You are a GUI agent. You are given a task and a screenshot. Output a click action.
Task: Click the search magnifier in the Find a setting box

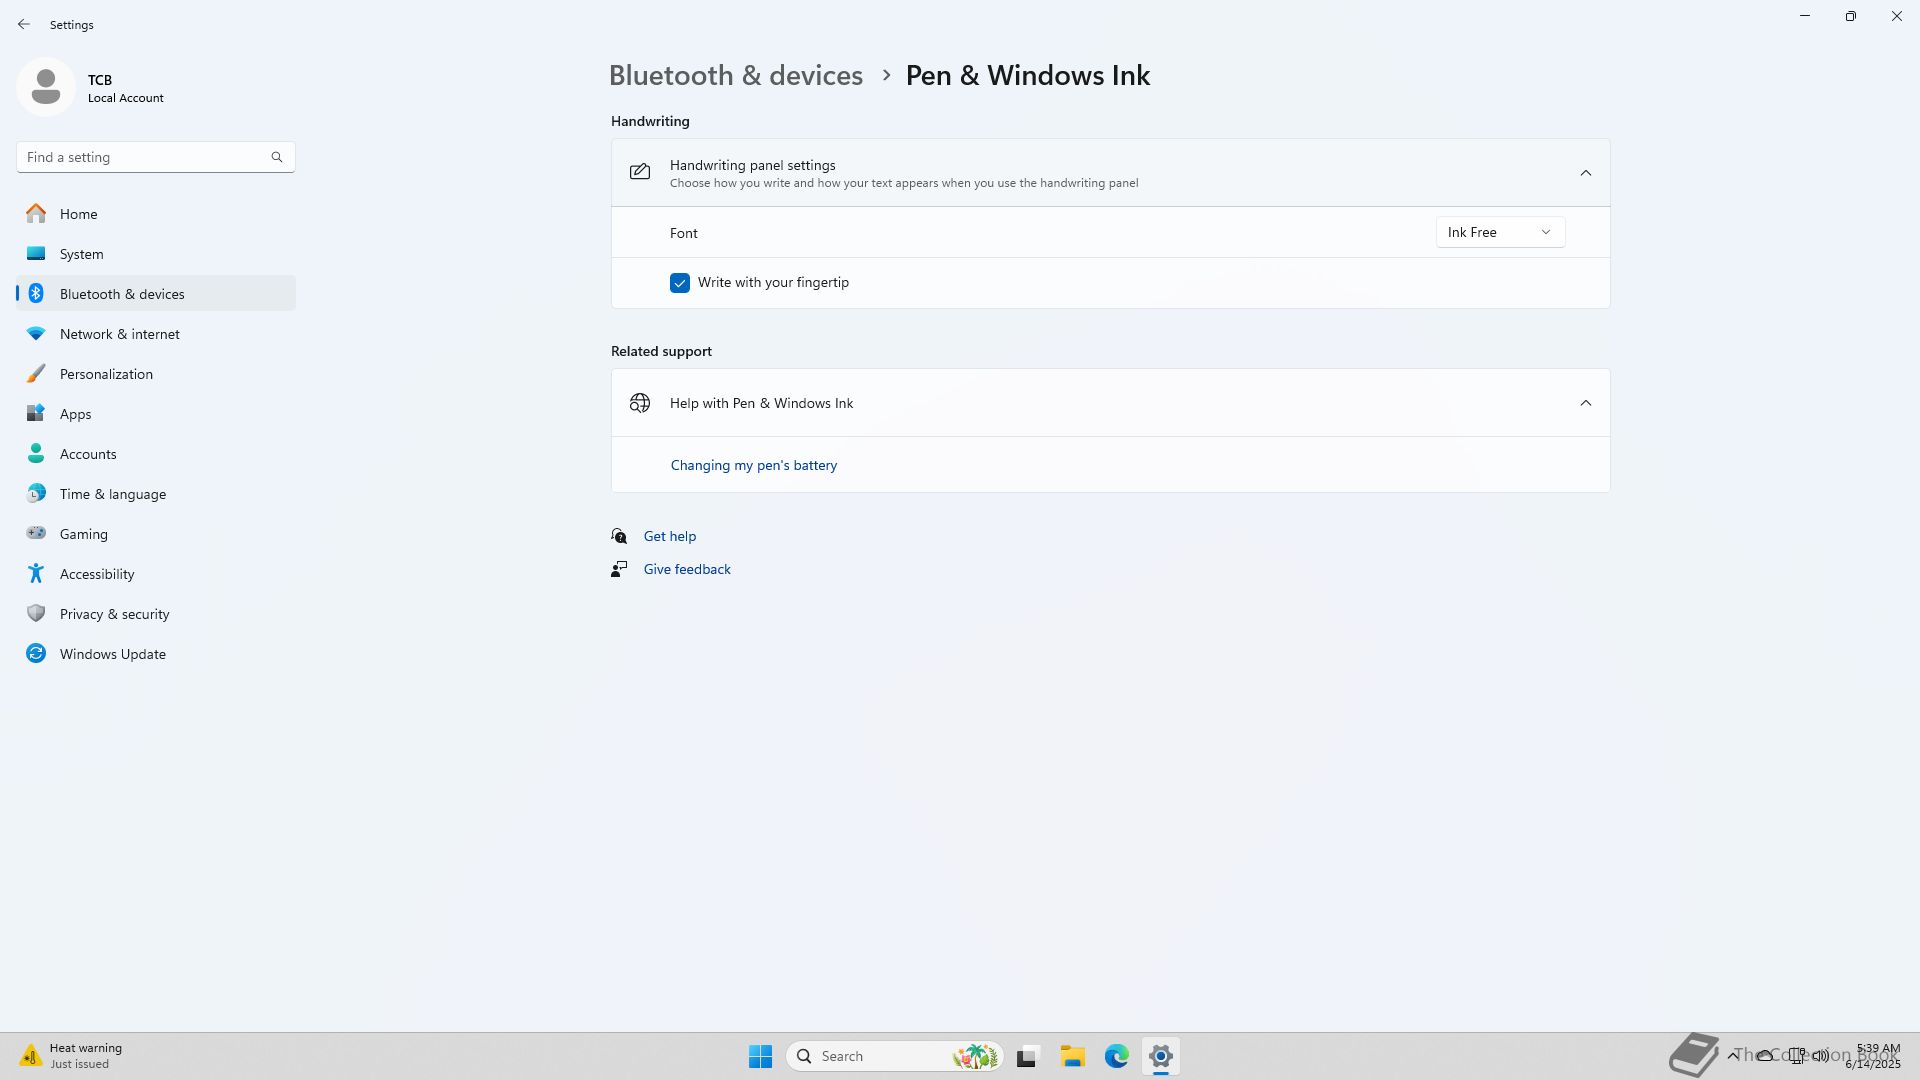click(x=277, y=157)
